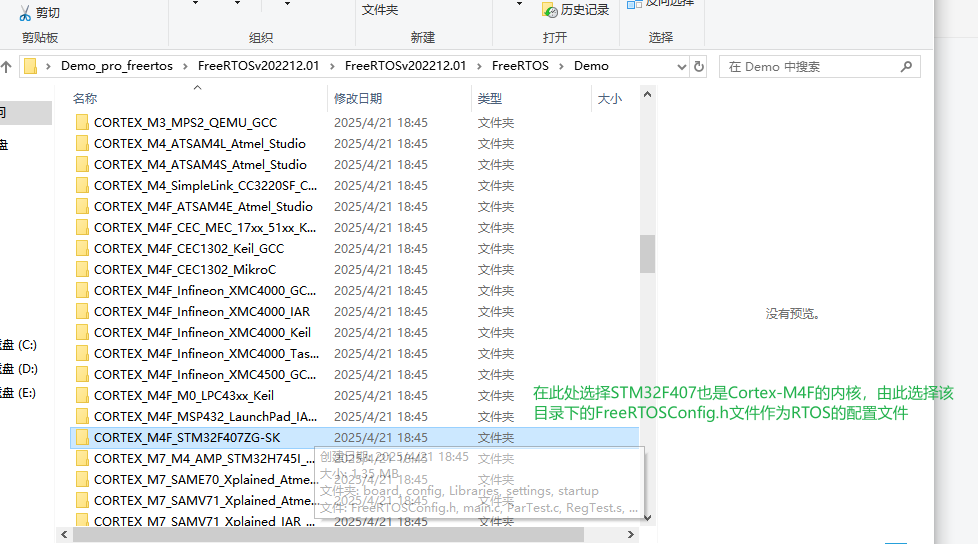This screenshot has width=978, height=544.
Task: Click horizontal scrollbar left arrow
Action: [x=64, y=535]
